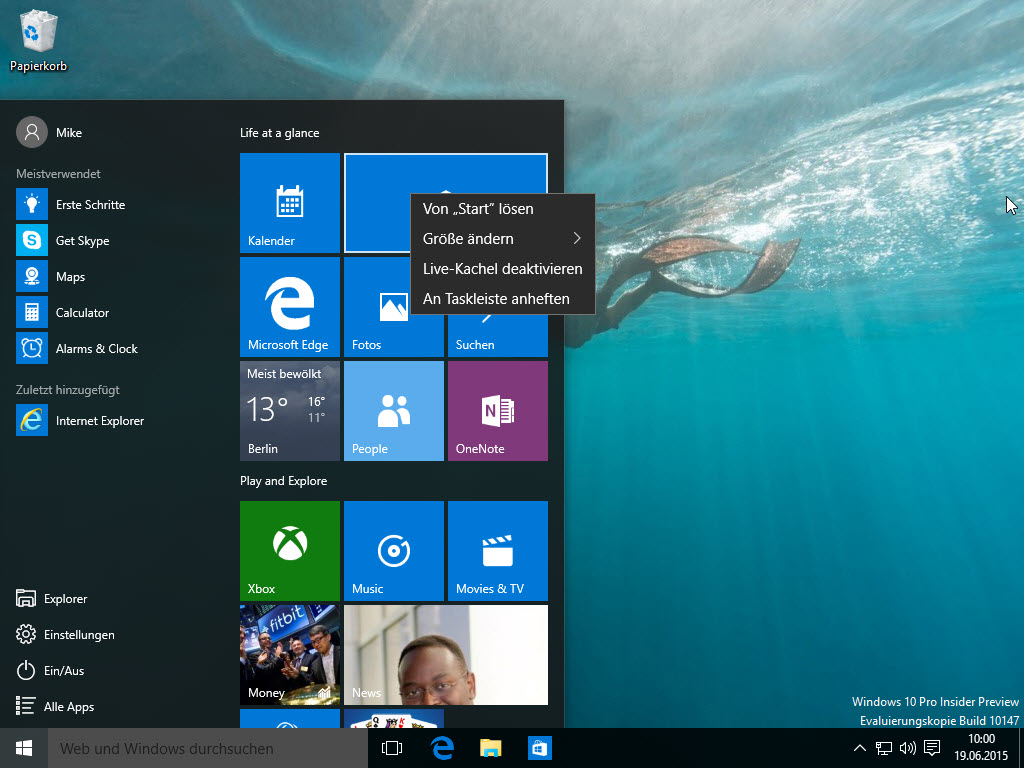Open the People tile
Screen dimensions: 1024x768
[394, 411]
